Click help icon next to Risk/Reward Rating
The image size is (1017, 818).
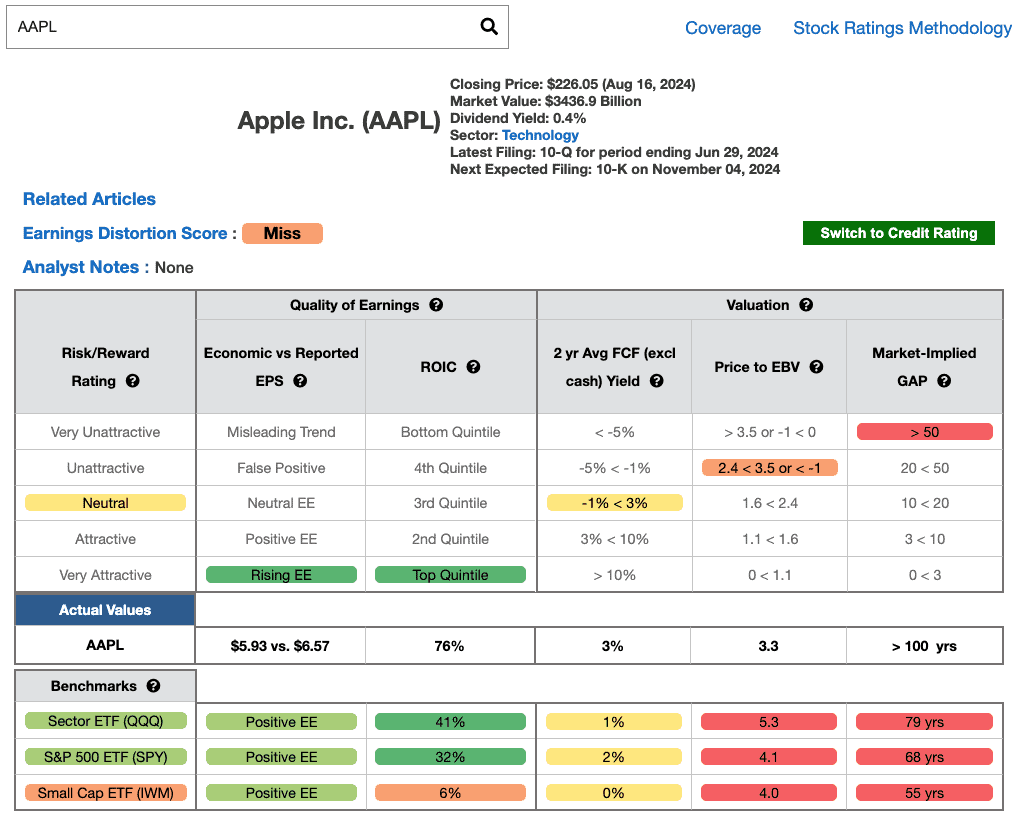133,381
